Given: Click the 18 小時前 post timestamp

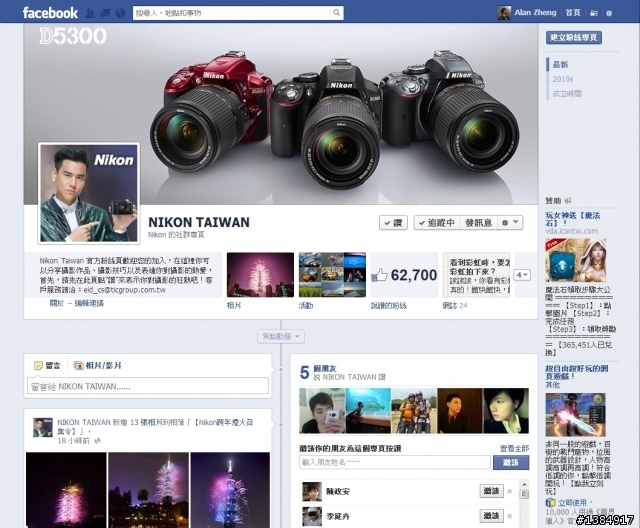Looking at the screenshot, I should pos(73,441).
